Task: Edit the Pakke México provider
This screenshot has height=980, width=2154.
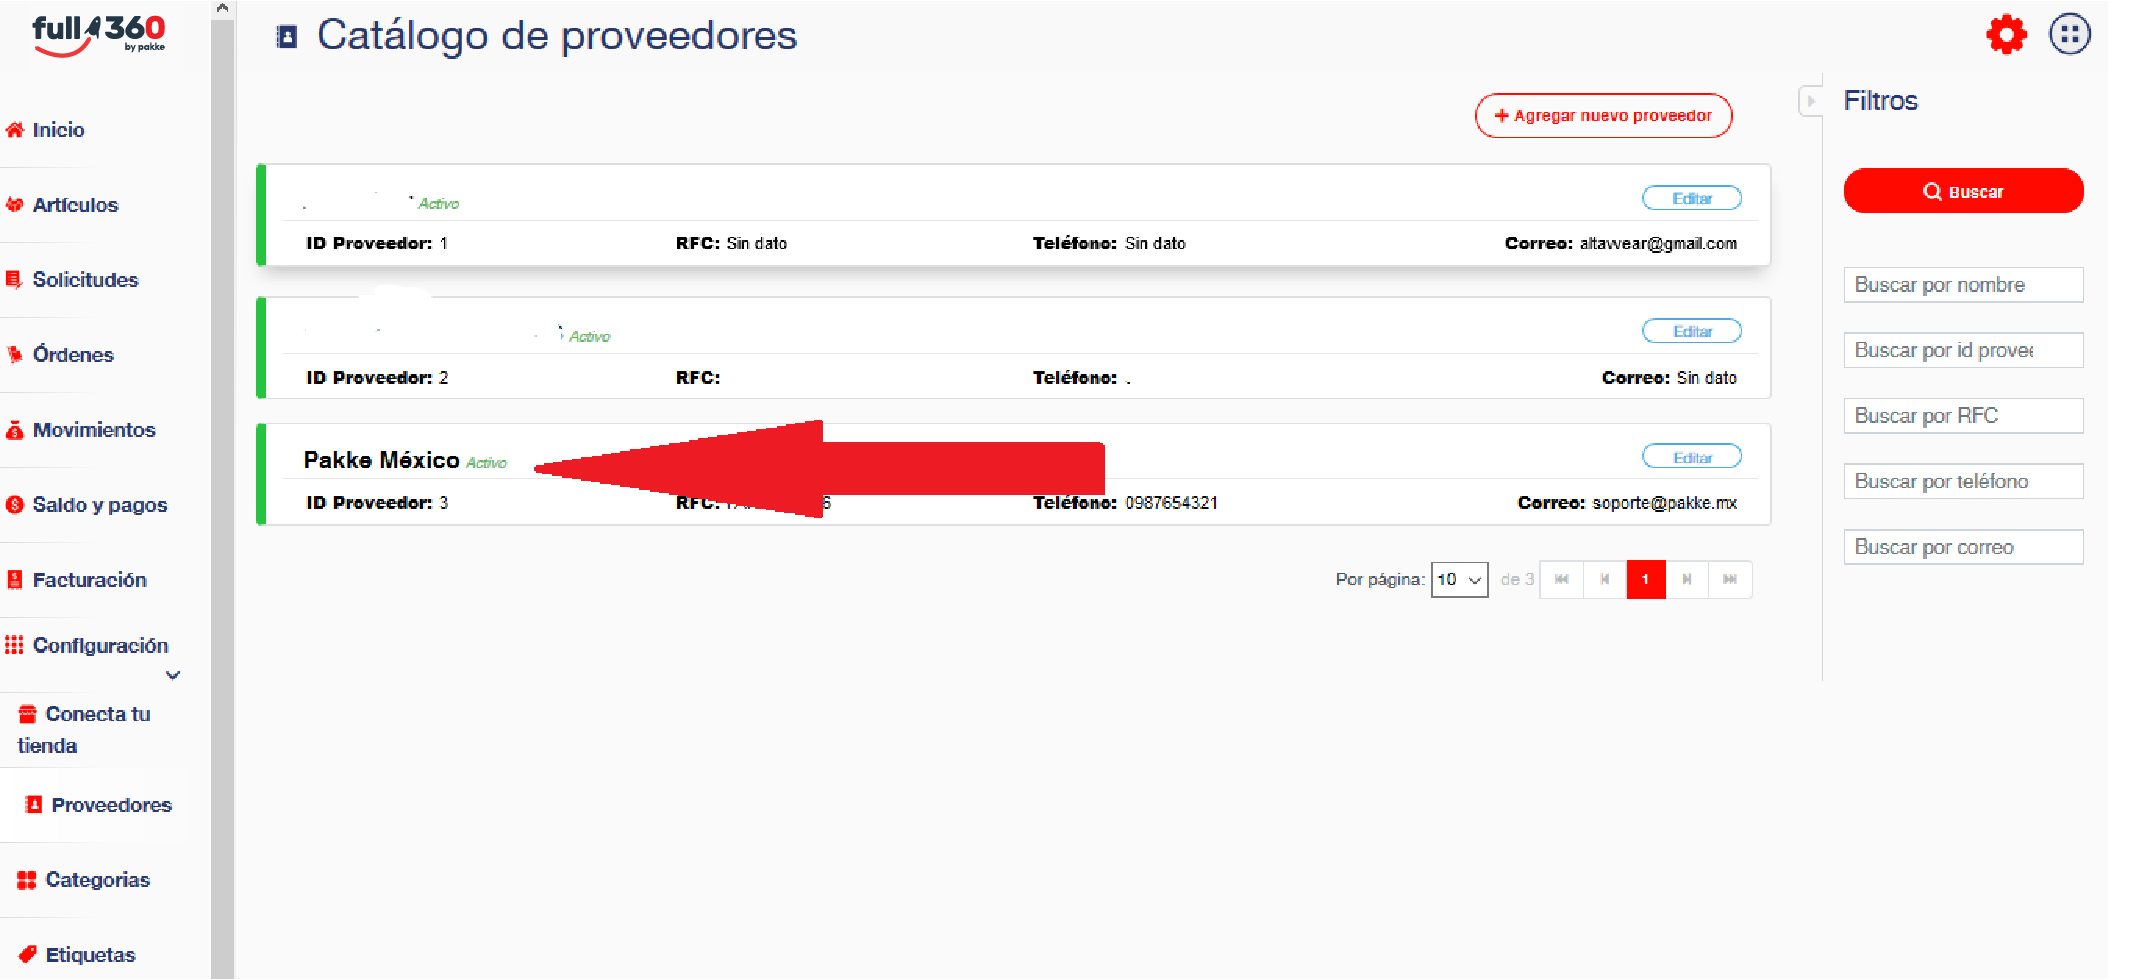Action: 1691,457
